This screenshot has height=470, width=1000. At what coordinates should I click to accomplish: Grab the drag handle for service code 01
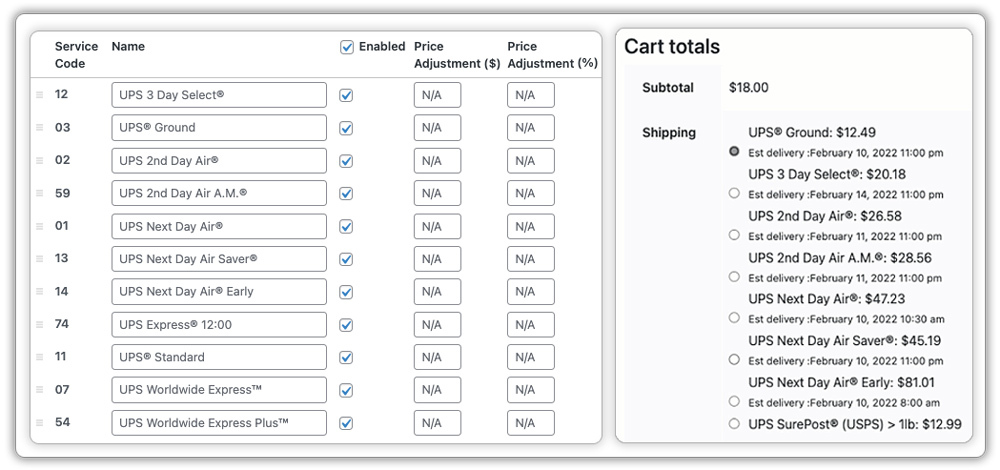point(40,226)
